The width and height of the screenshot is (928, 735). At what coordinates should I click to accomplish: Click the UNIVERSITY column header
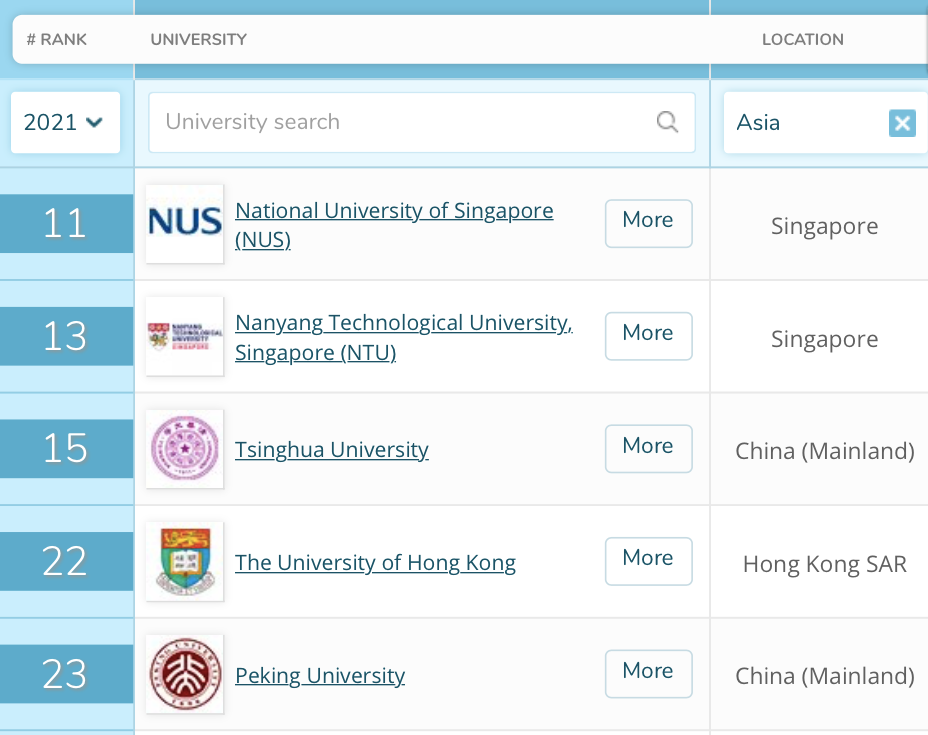click(198, 40)
